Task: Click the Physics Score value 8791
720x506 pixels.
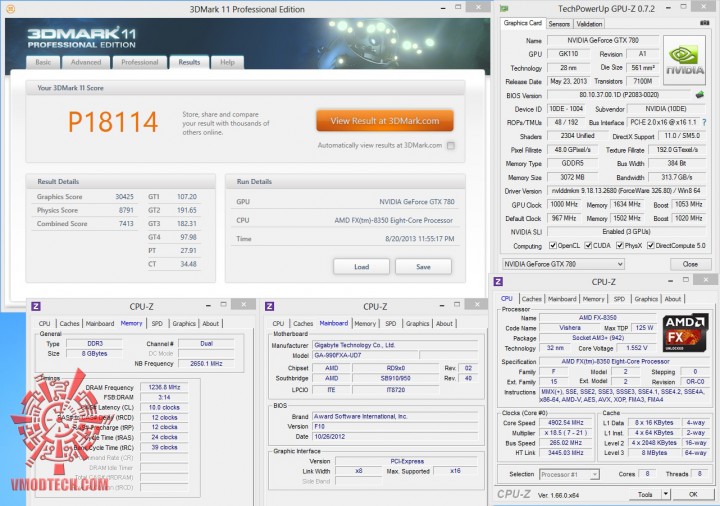Action: pyautogui.click(x=126, y=210)
